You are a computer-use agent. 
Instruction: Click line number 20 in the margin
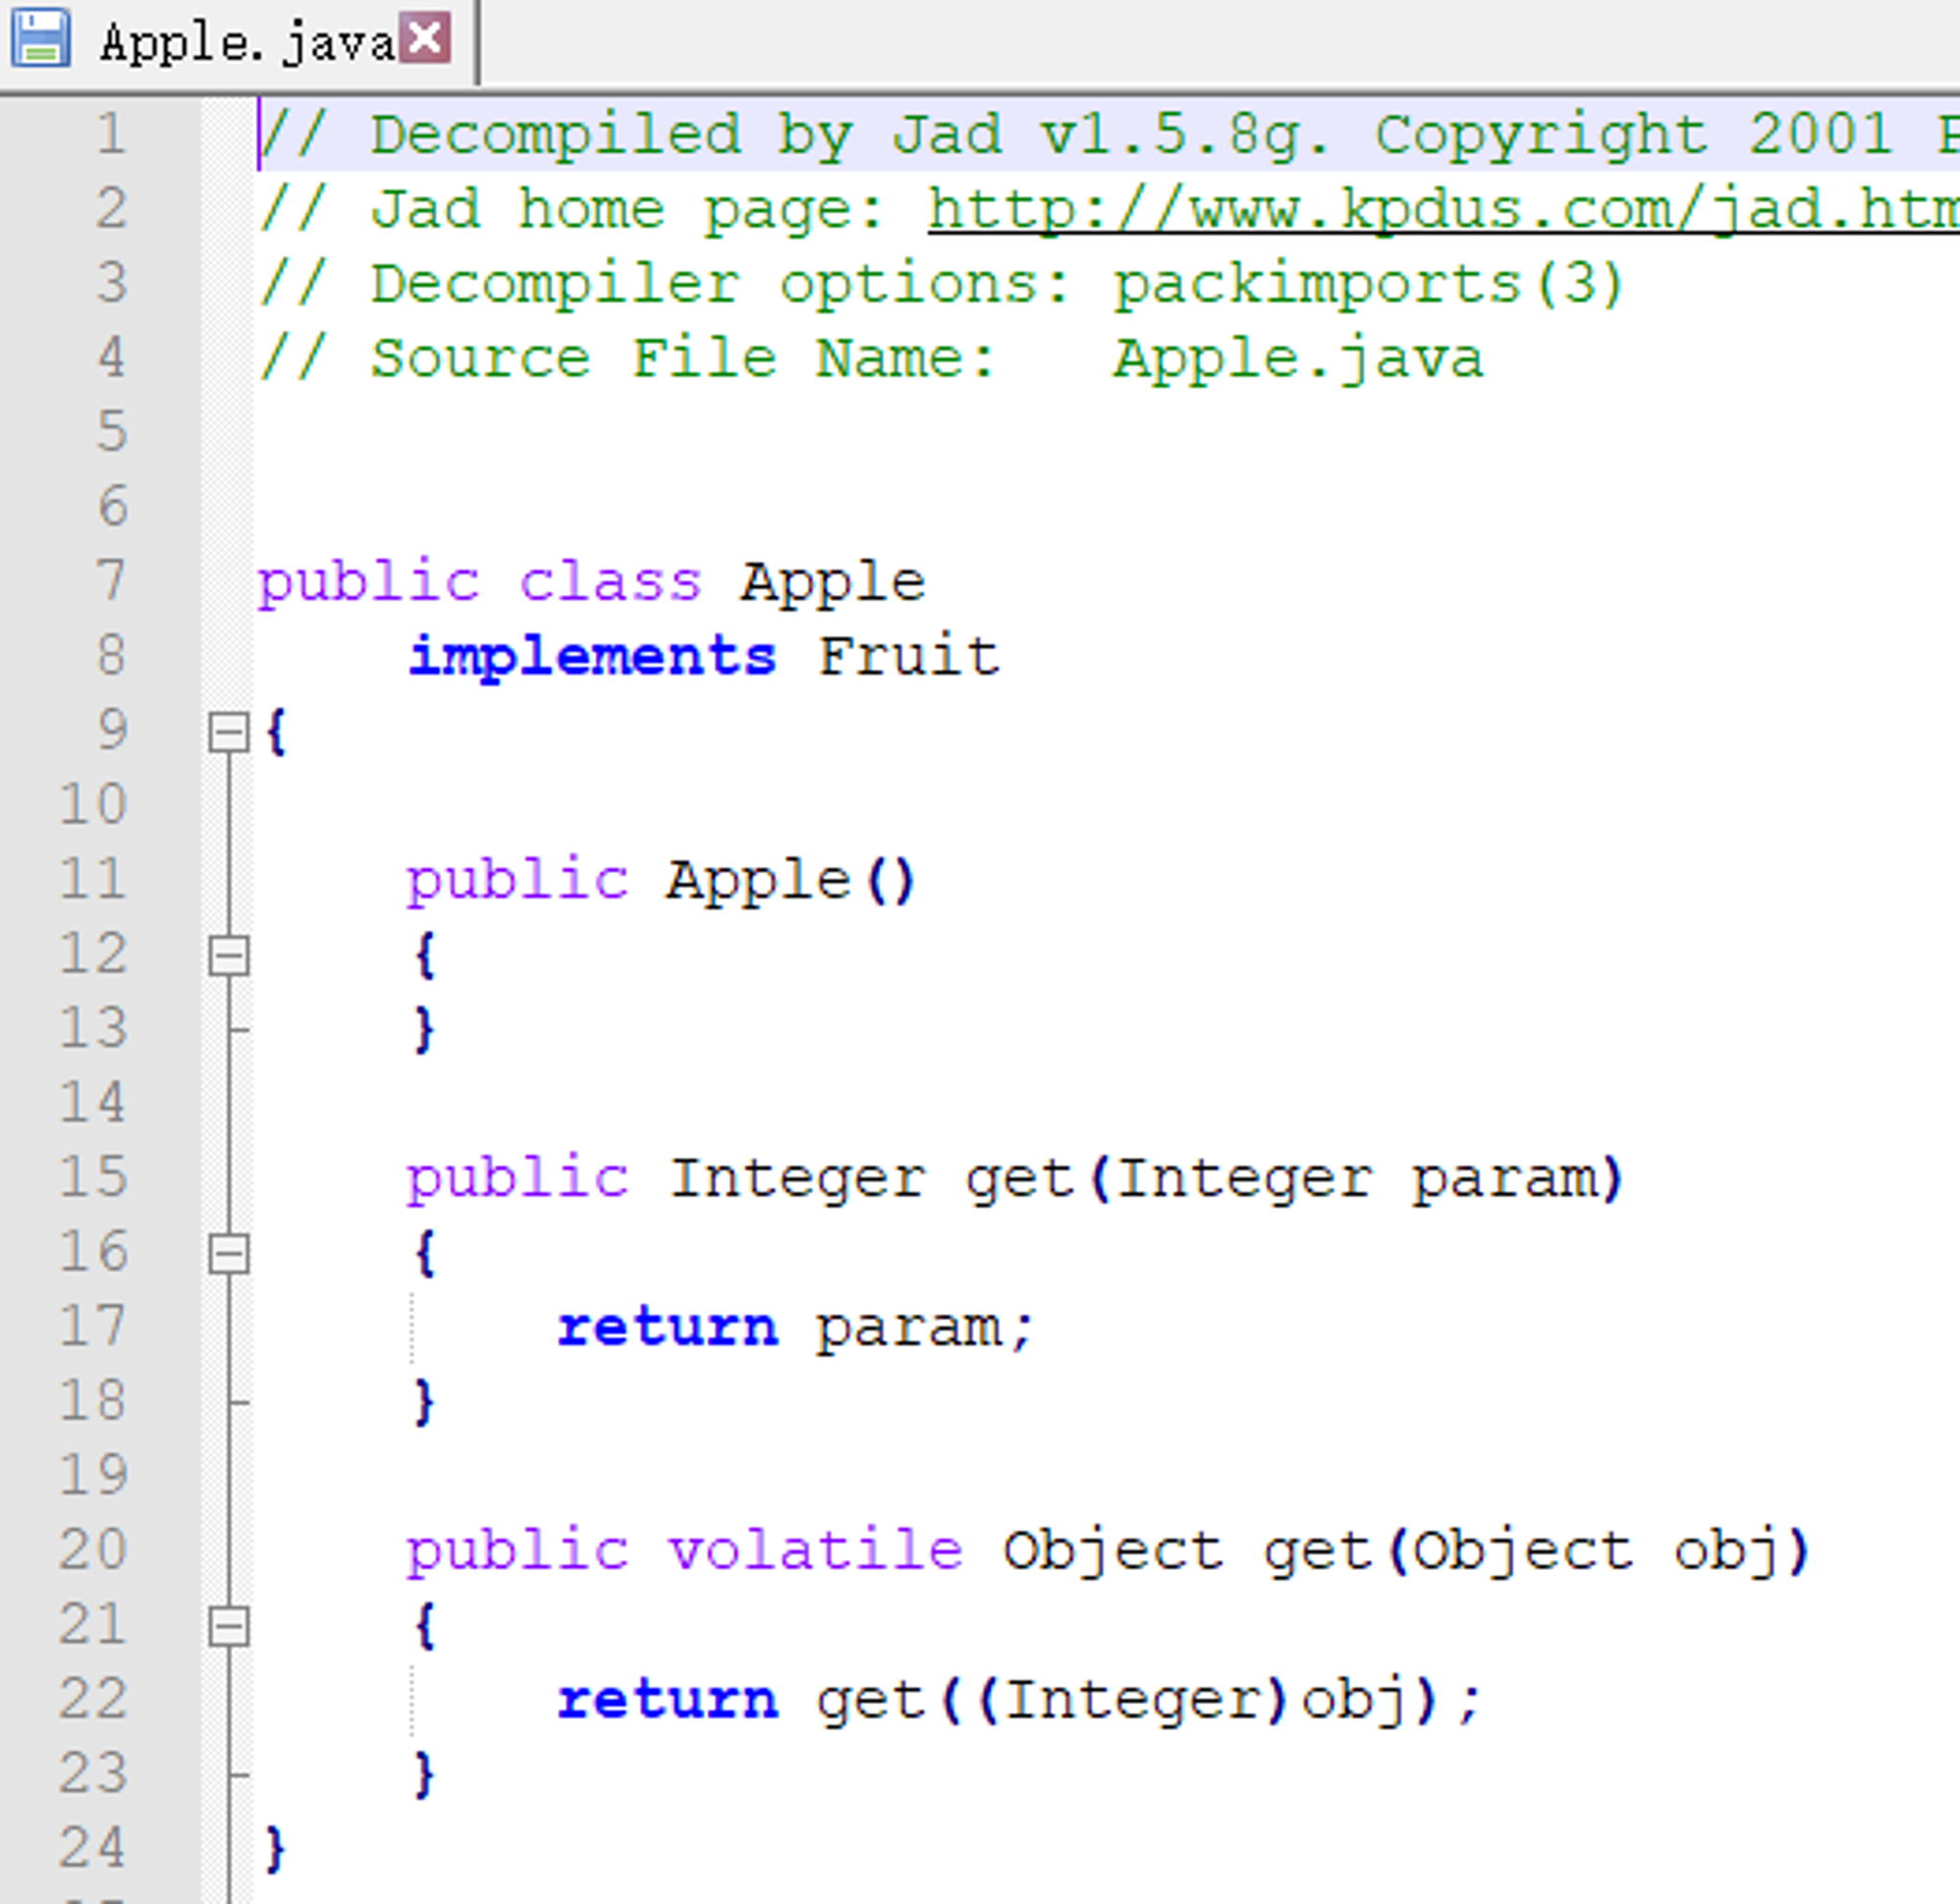(x=93, y=1549)
